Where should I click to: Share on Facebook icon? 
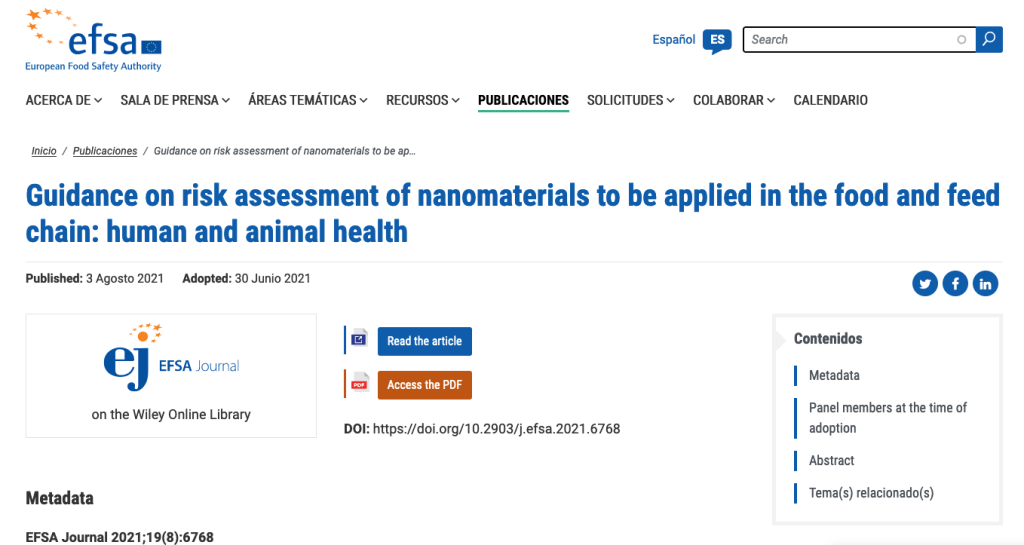[955, 284]
